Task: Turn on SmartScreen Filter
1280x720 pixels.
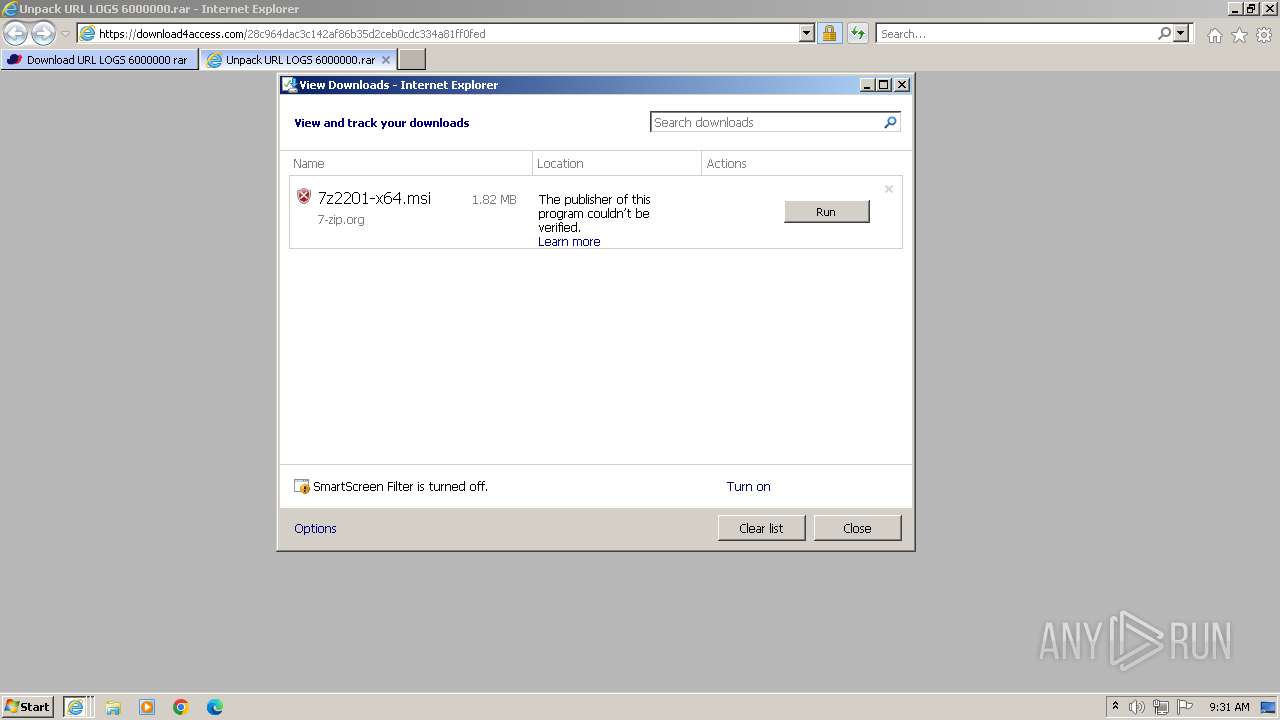Action: [x=748, y=486]
